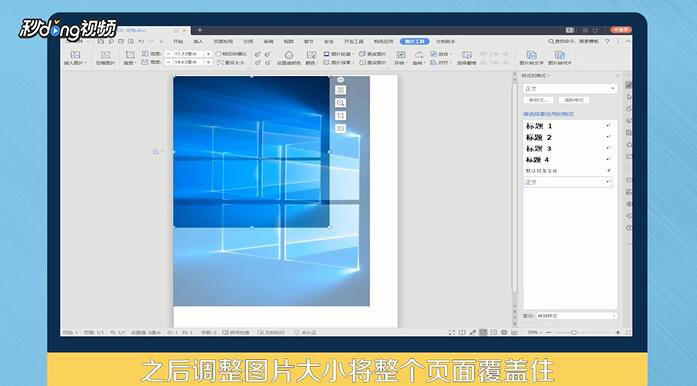Click the help question mark icon

(608, 41)
